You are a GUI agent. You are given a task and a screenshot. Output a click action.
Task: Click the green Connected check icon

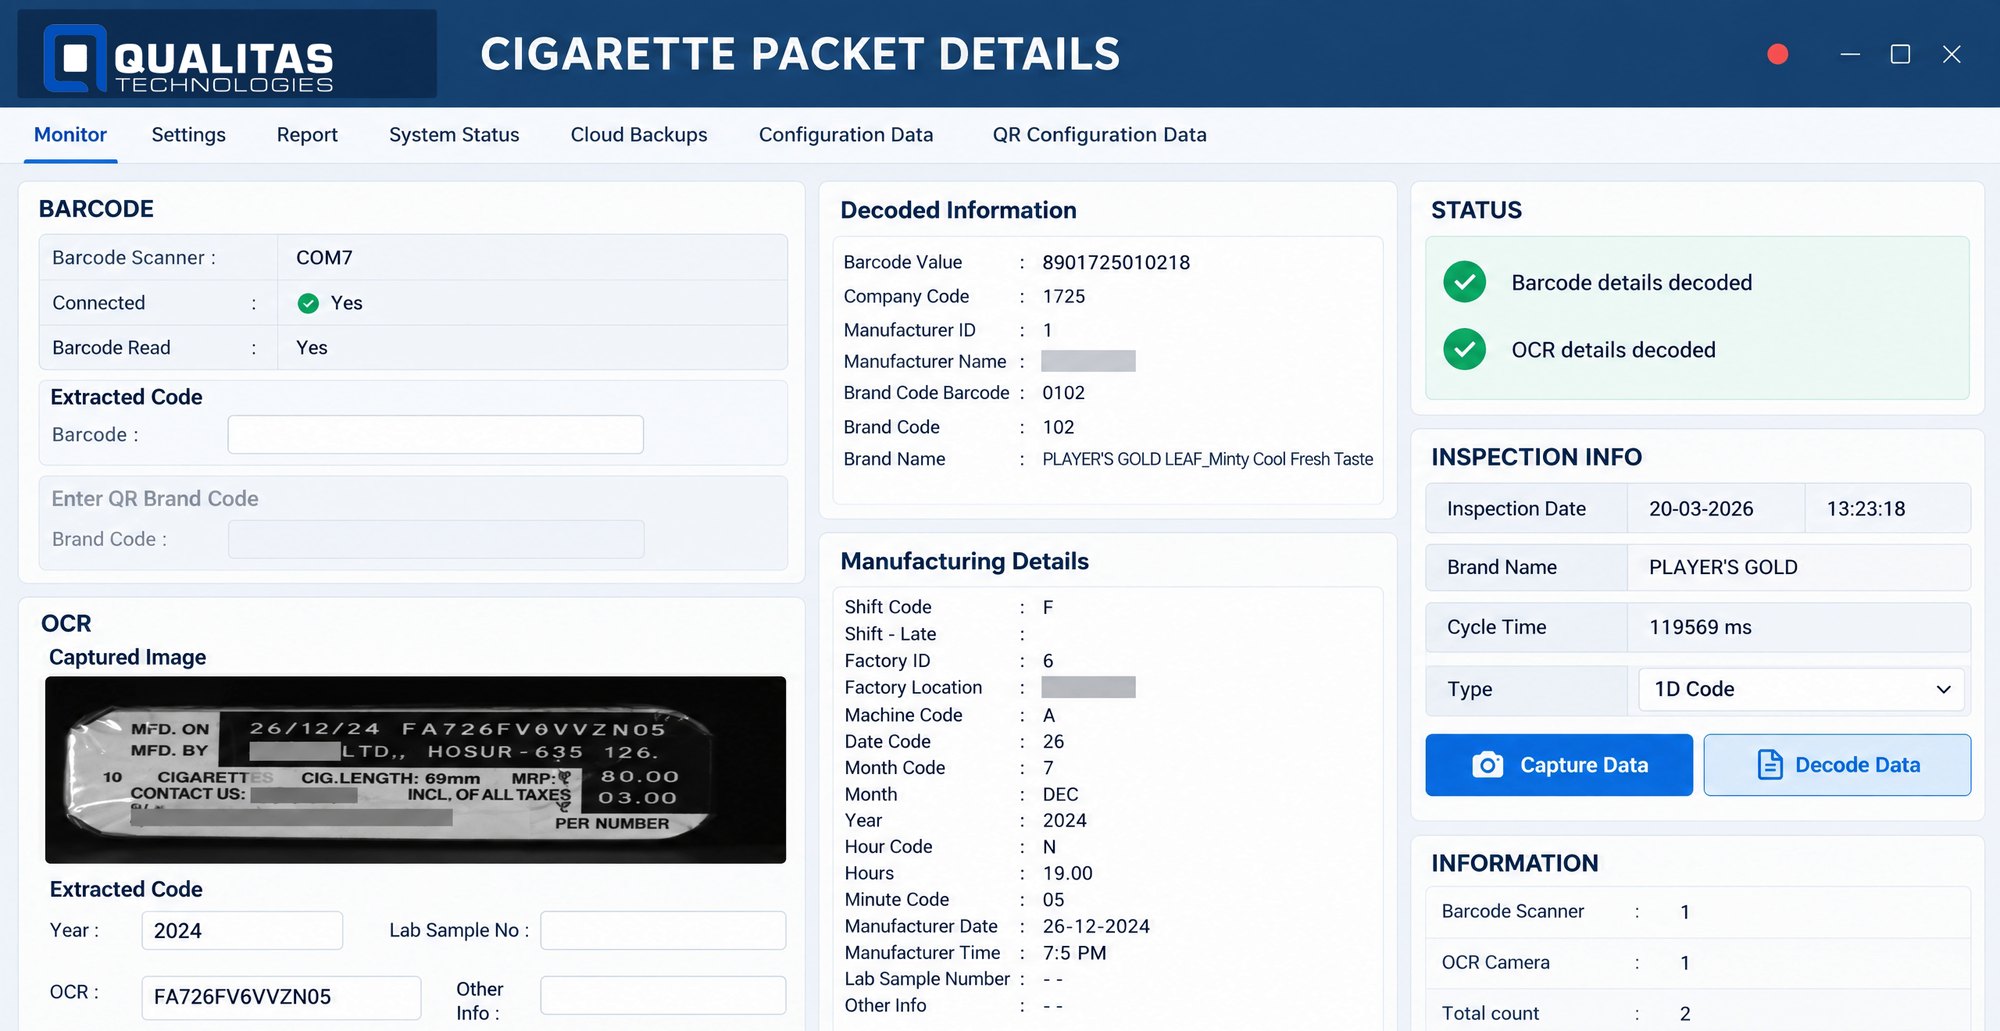[x=308, y=303]
